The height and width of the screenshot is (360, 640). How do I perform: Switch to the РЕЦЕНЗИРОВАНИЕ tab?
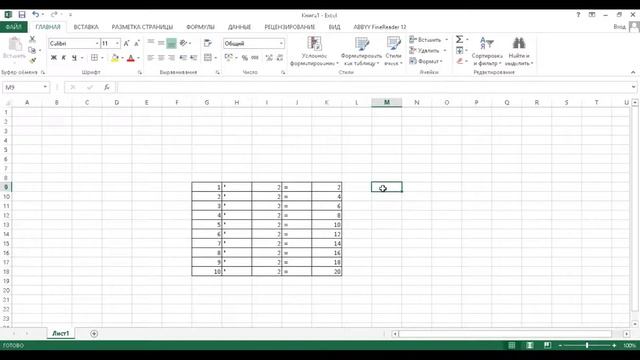[290, 27]
